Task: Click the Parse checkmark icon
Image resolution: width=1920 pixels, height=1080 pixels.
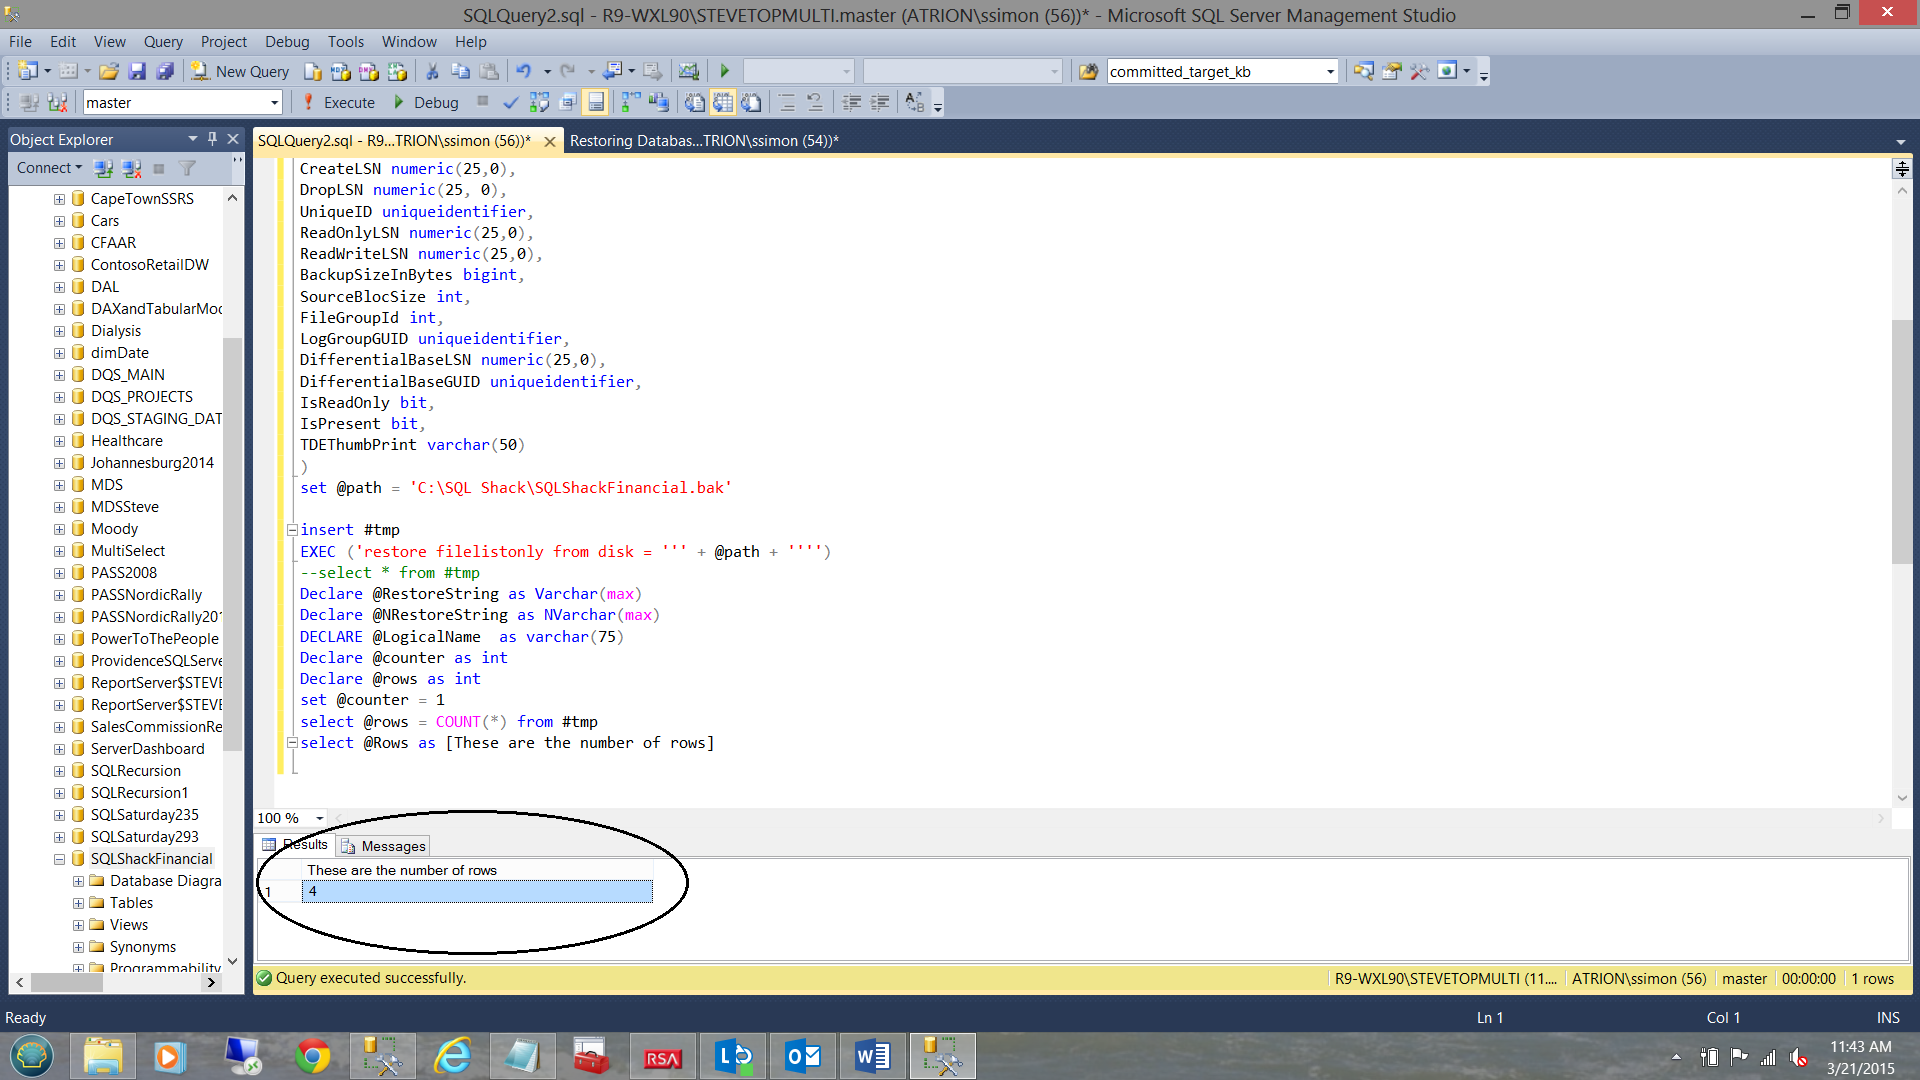Action: (x=511, y=102)
